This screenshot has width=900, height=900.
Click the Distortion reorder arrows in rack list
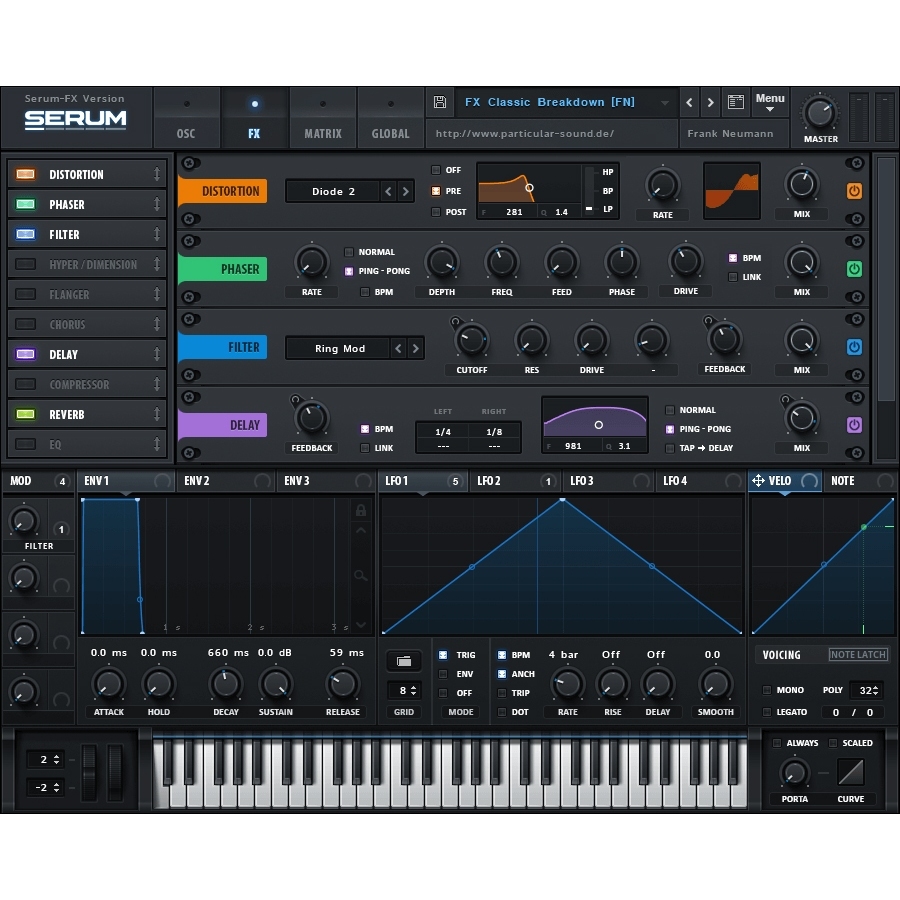pos(157,174)
